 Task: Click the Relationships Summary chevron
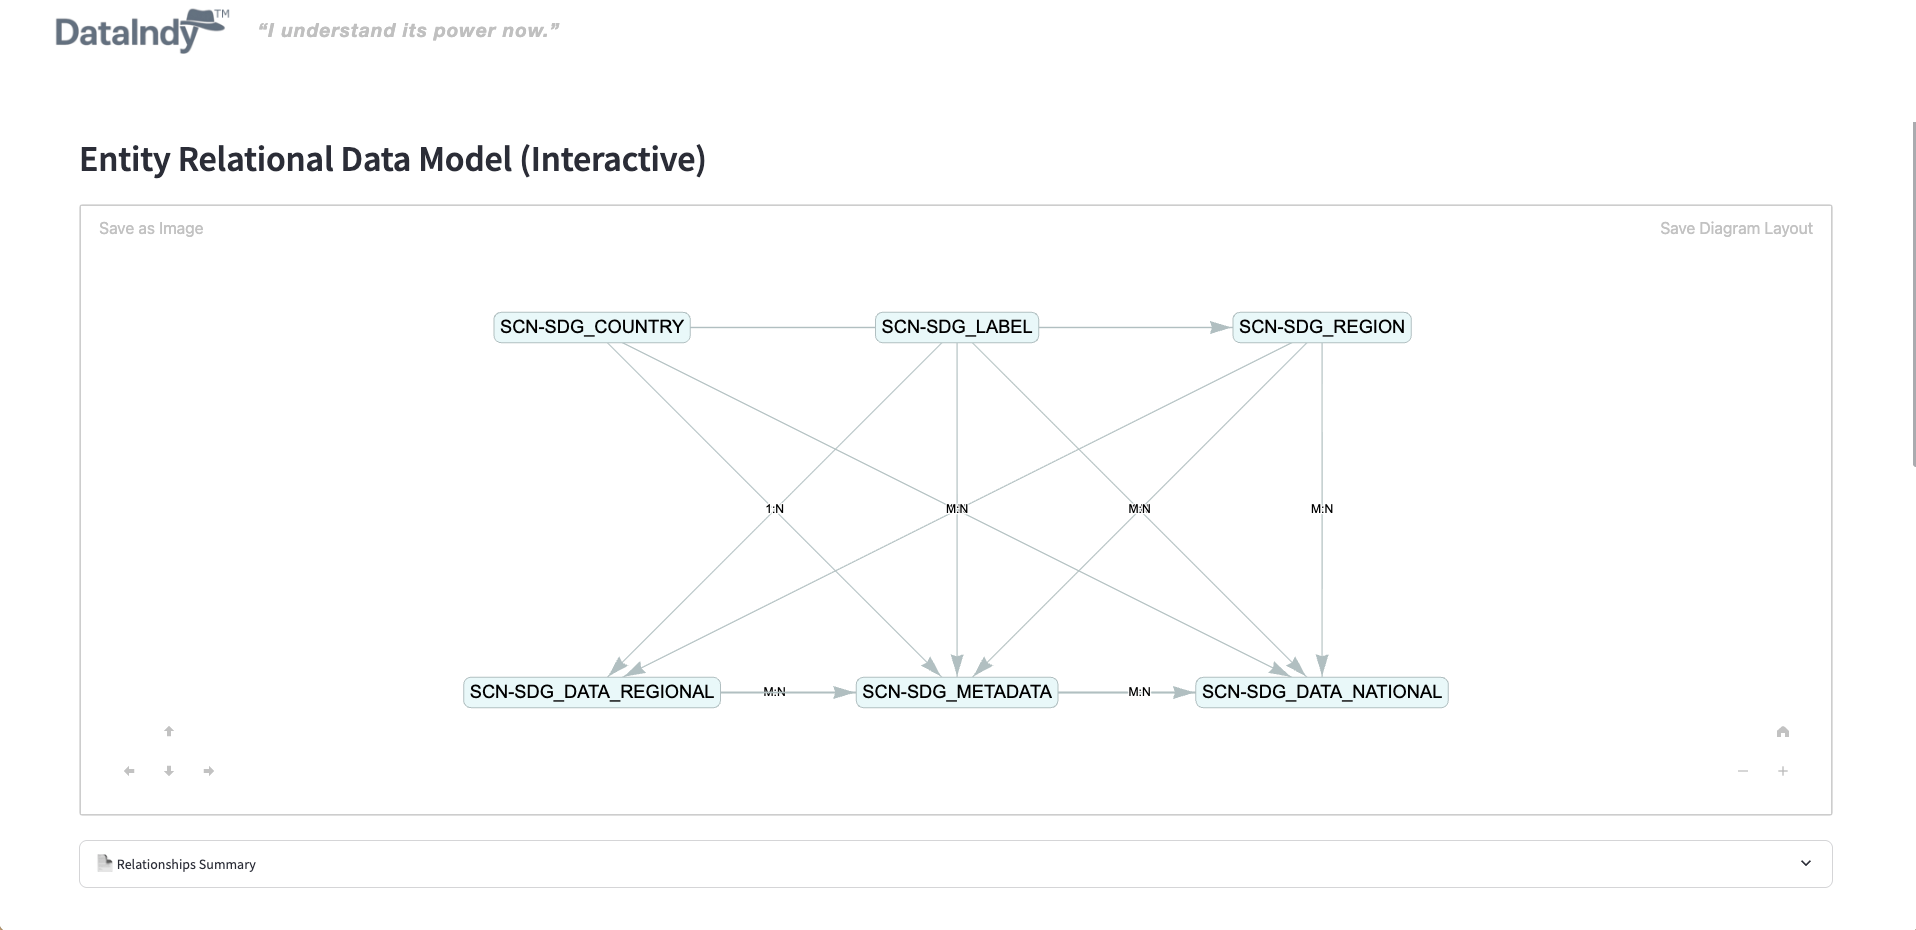pos(1806,862)
